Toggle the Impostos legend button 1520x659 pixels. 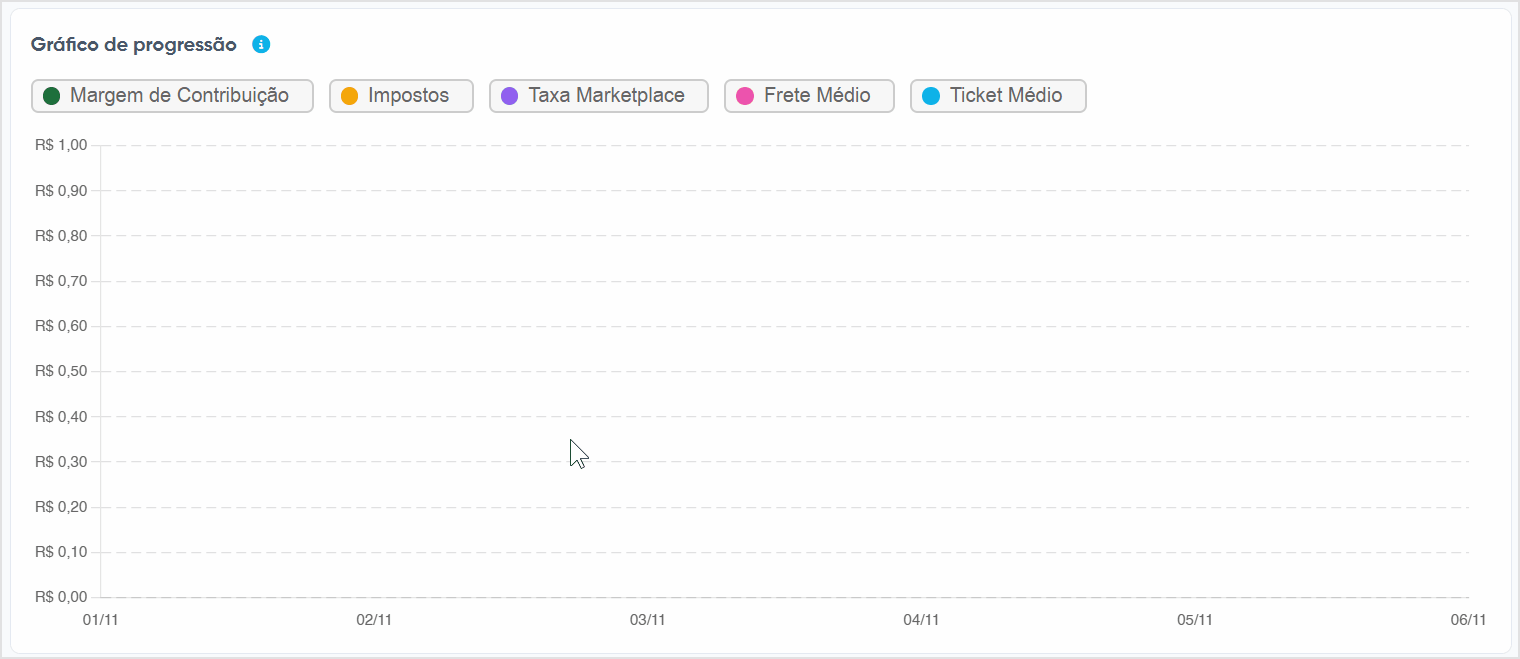tap(401, 96)
